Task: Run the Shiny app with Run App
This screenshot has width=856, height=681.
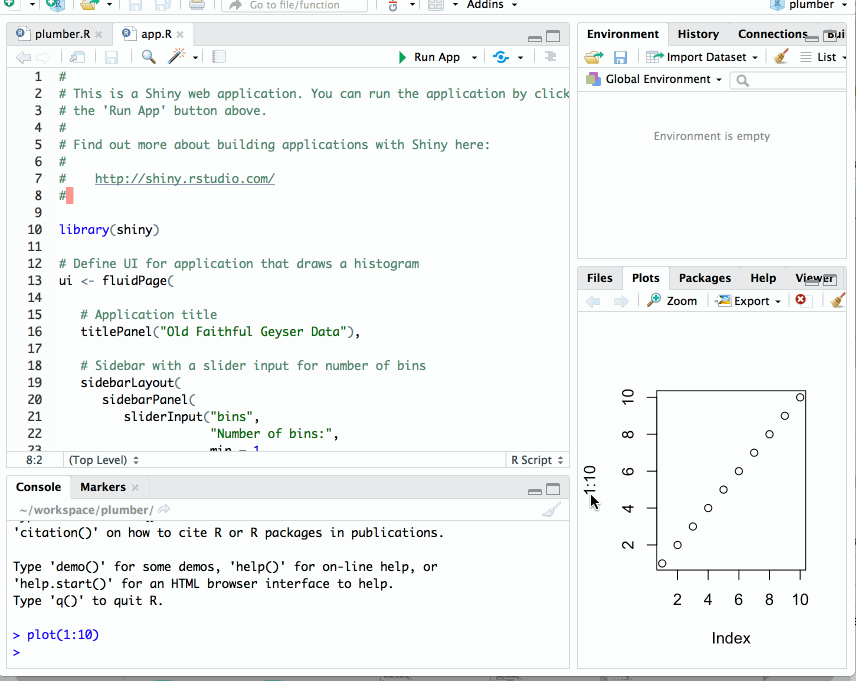Action: [x=430, y=57]
